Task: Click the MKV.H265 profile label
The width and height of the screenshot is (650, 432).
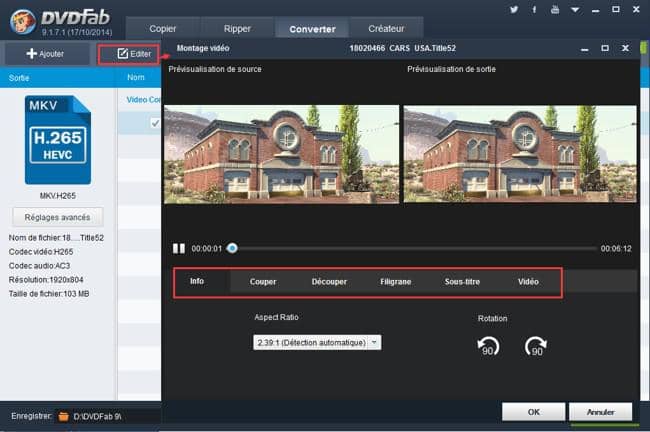Action: pyautogui.click(x=58, y=196)
